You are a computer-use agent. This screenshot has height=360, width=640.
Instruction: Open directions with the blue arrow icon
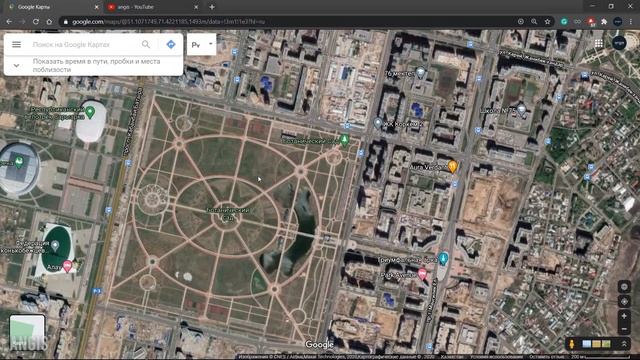click(x=171, y=44)
